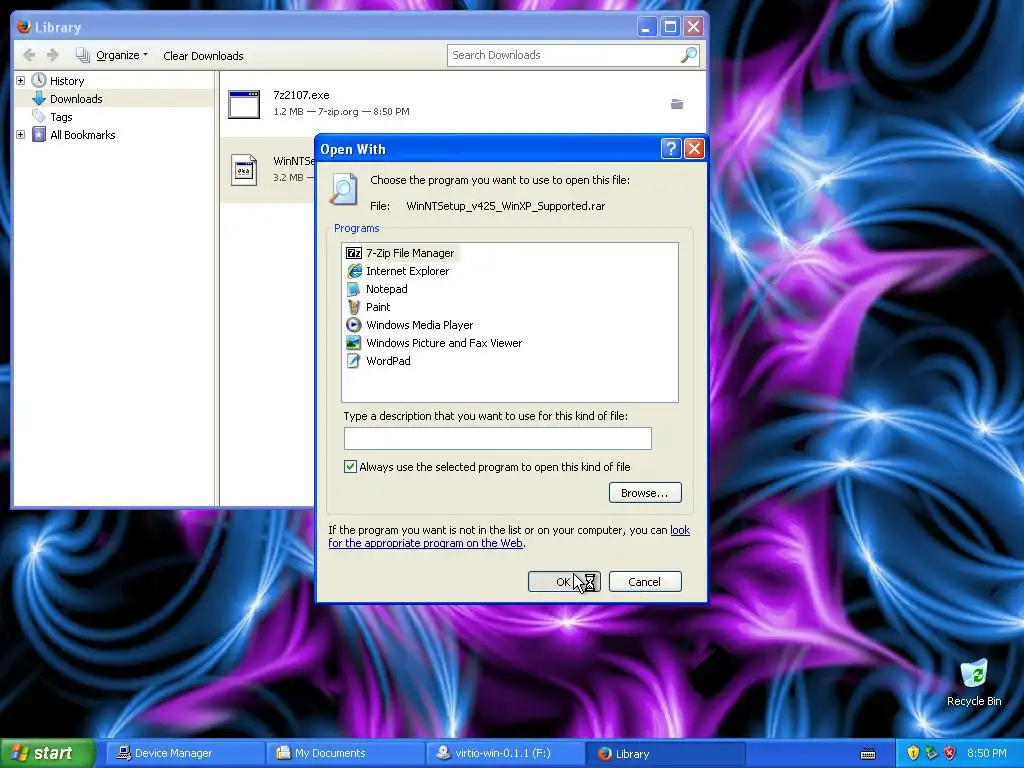
Task: Select the Tags label in Library sidebar
Action: [x=61, y=117]
